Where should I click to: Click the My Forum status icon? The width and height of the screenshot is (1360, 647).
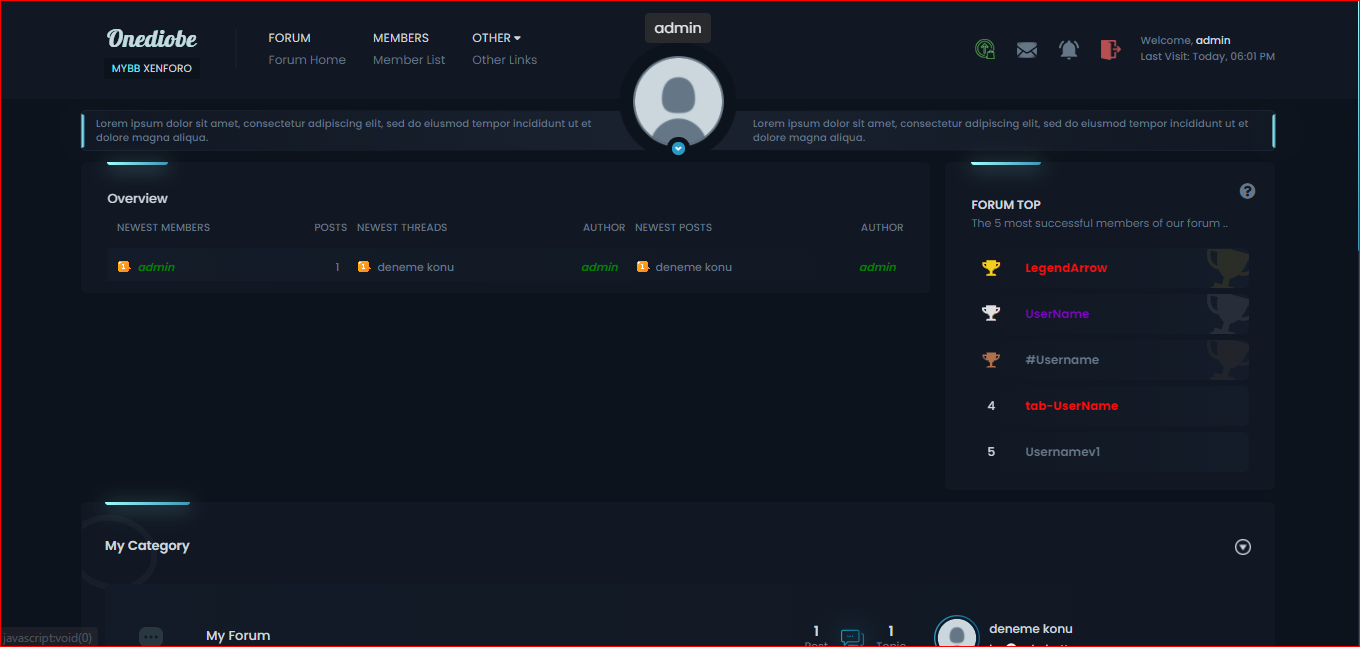tap(151, 636)
